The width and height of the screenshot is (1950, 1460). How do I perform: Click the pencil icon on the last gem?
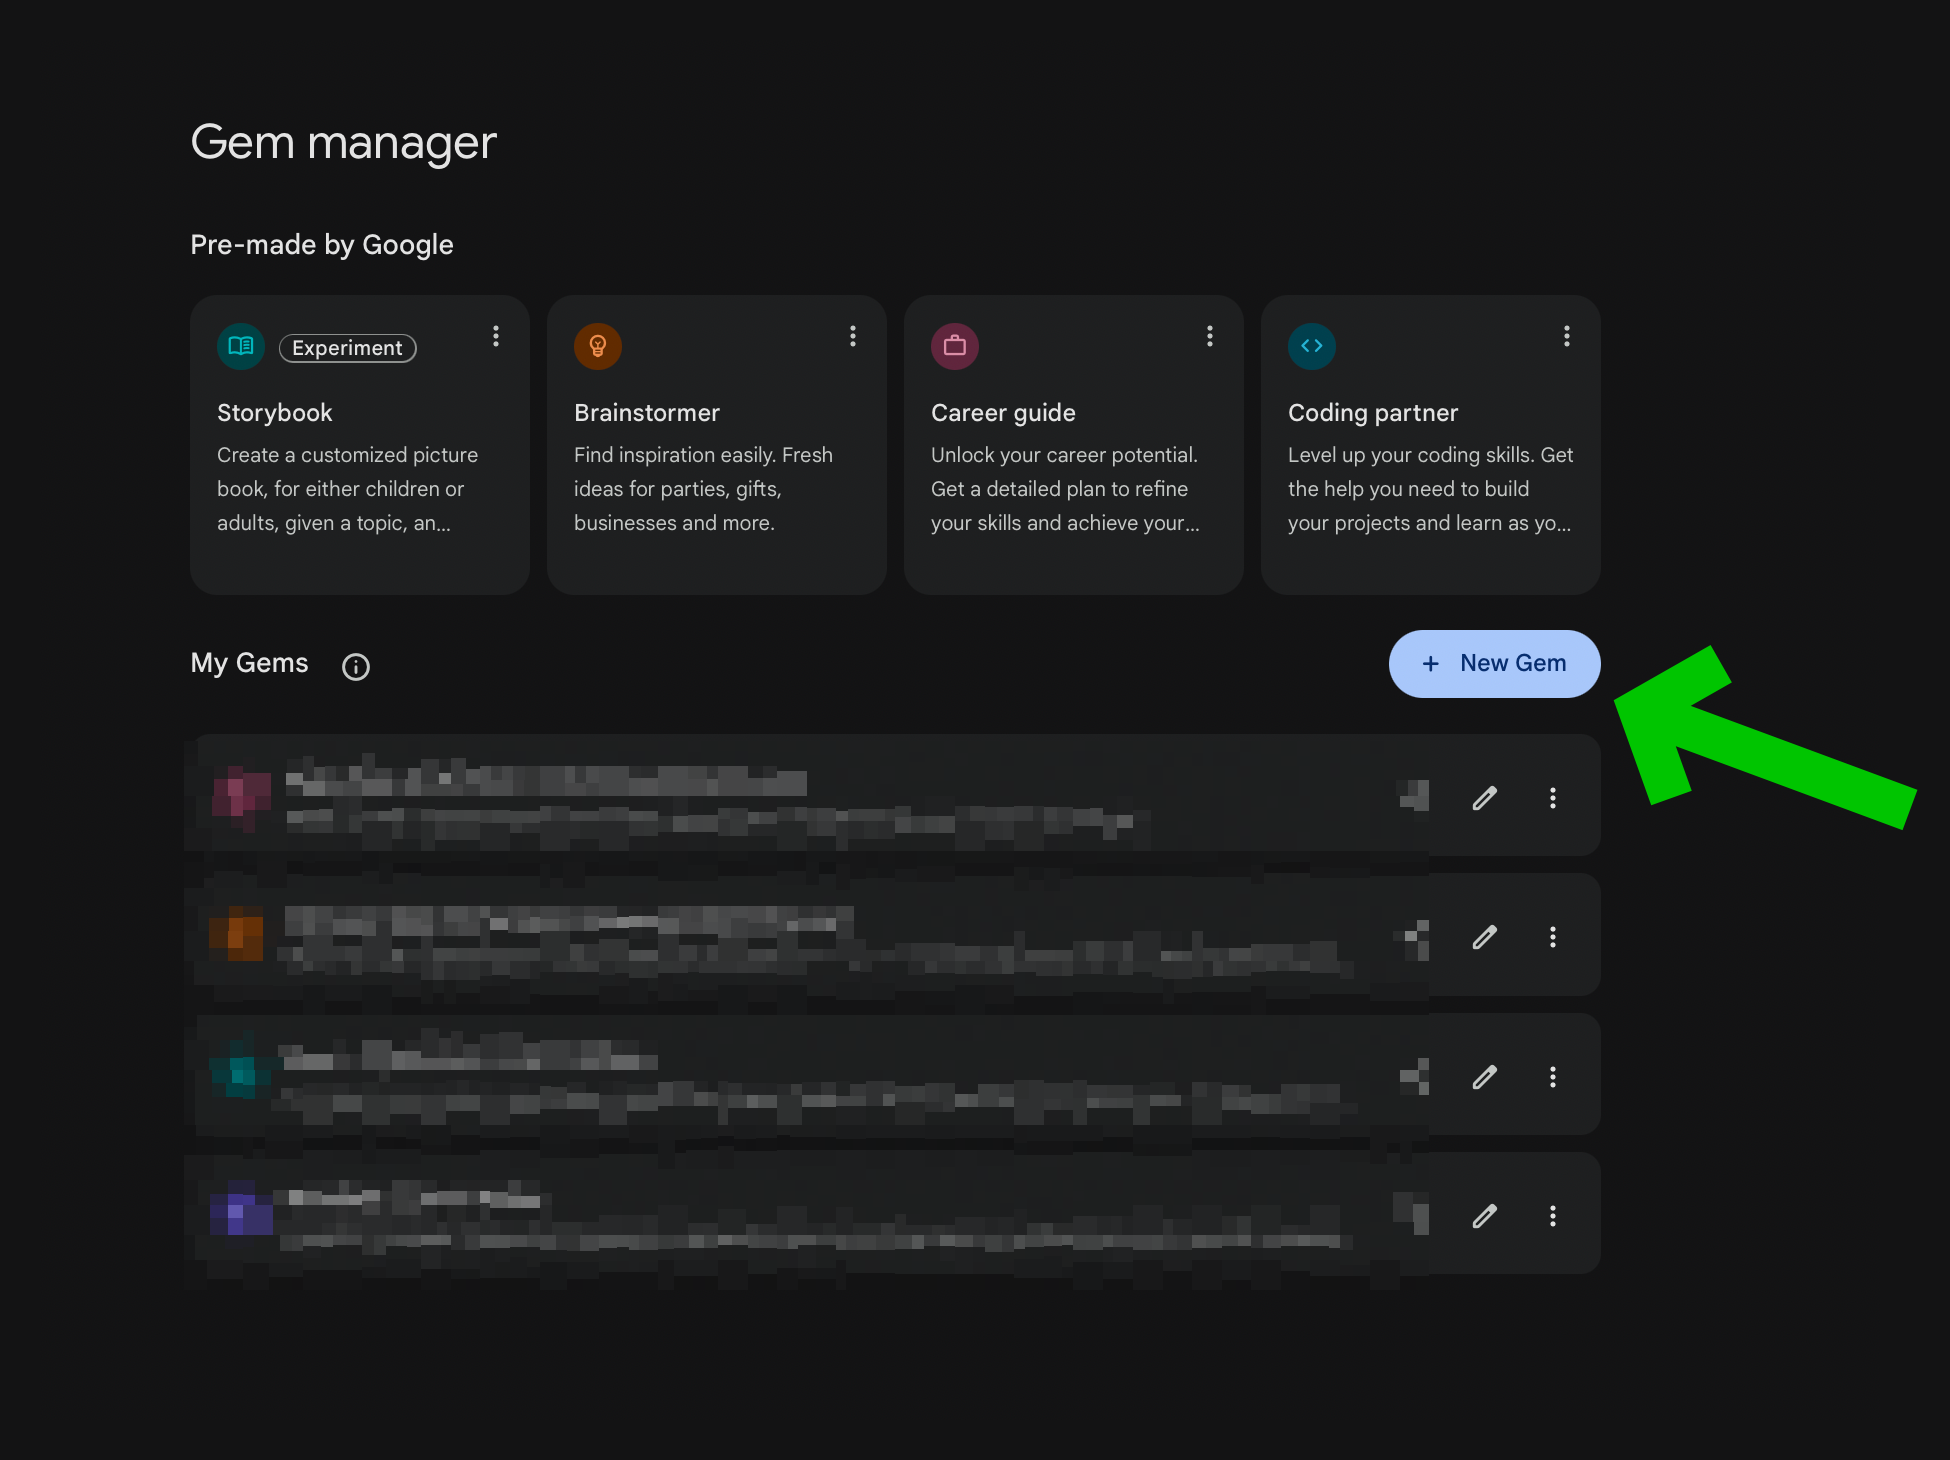[x=1485, y=1216]
